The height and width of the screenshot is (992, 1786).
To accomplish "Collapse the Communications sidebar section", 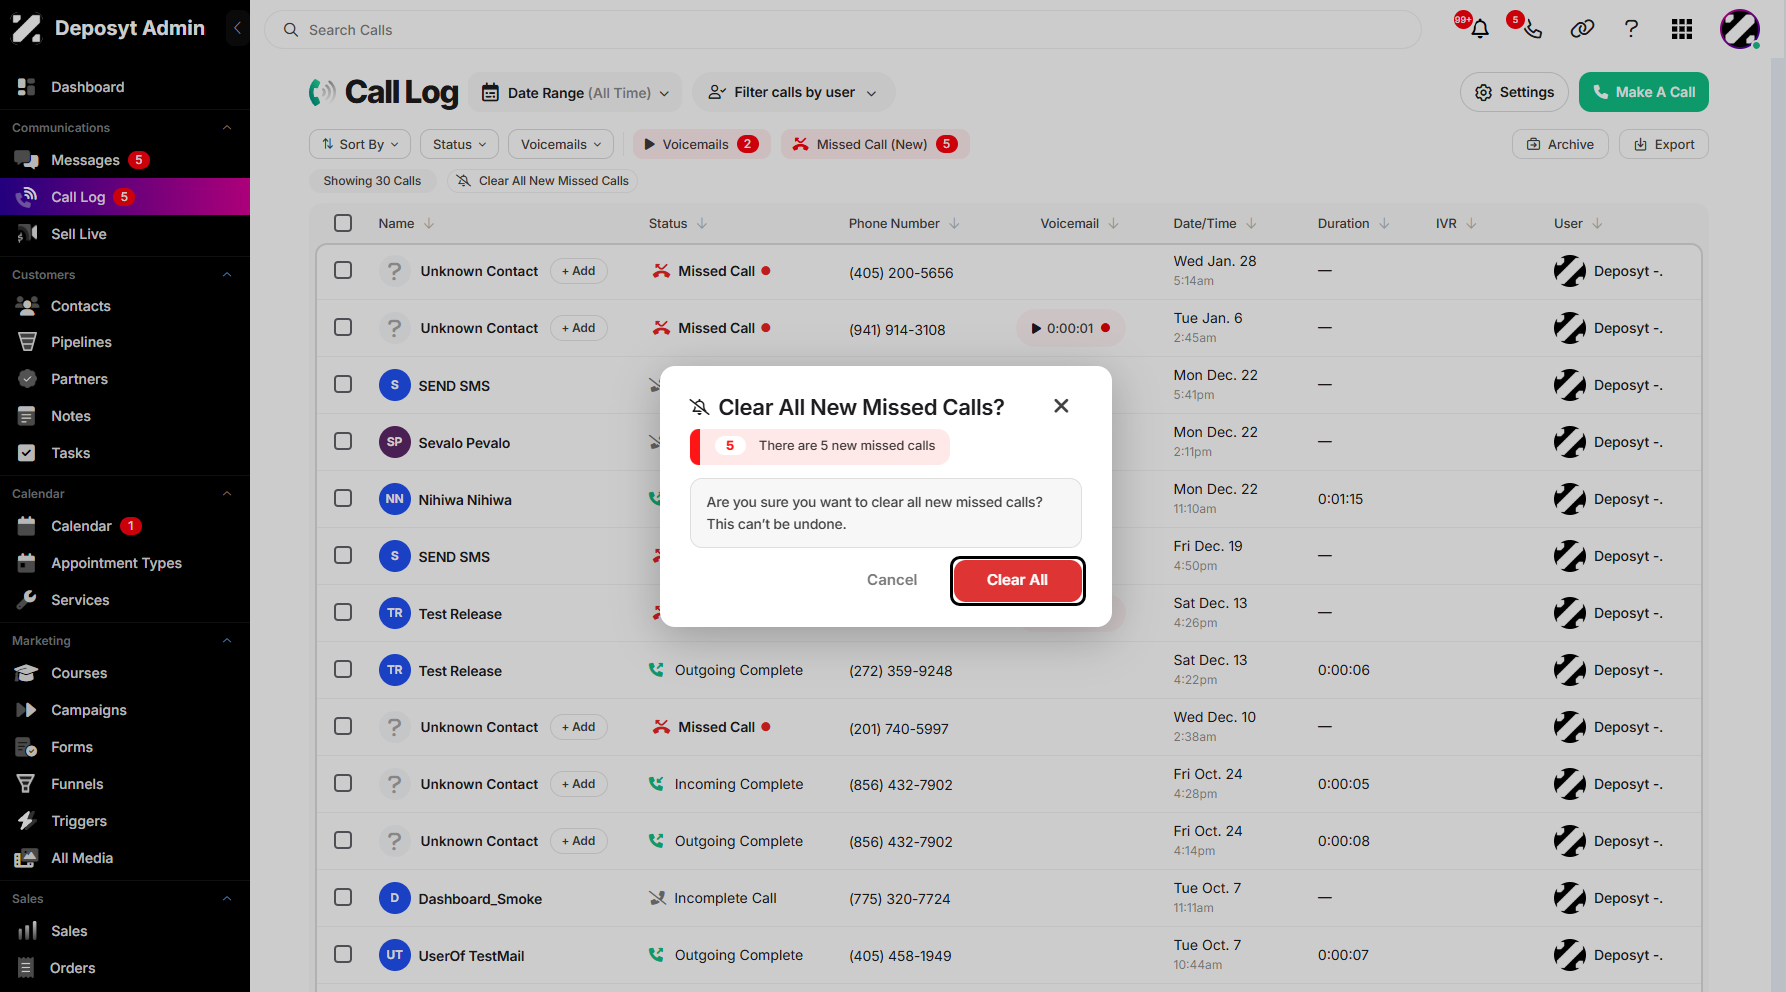I will click(x=227, y=128).
